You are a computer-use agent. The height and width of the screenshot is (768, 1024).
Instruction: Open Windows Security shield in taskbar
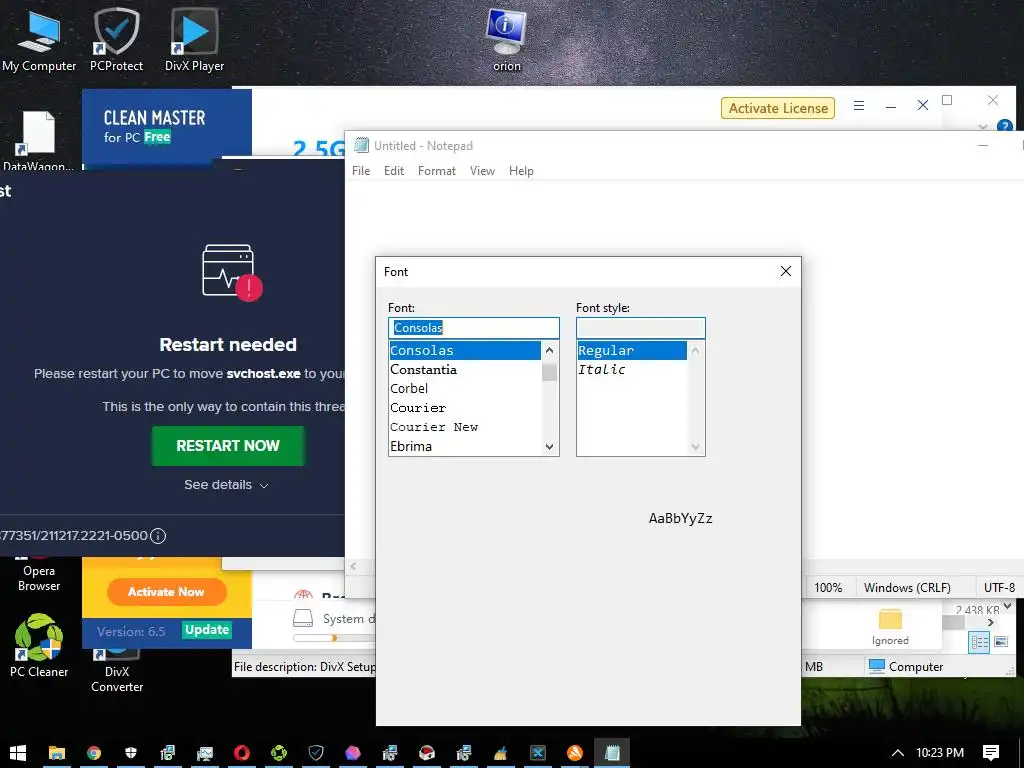tap(131, 753)
